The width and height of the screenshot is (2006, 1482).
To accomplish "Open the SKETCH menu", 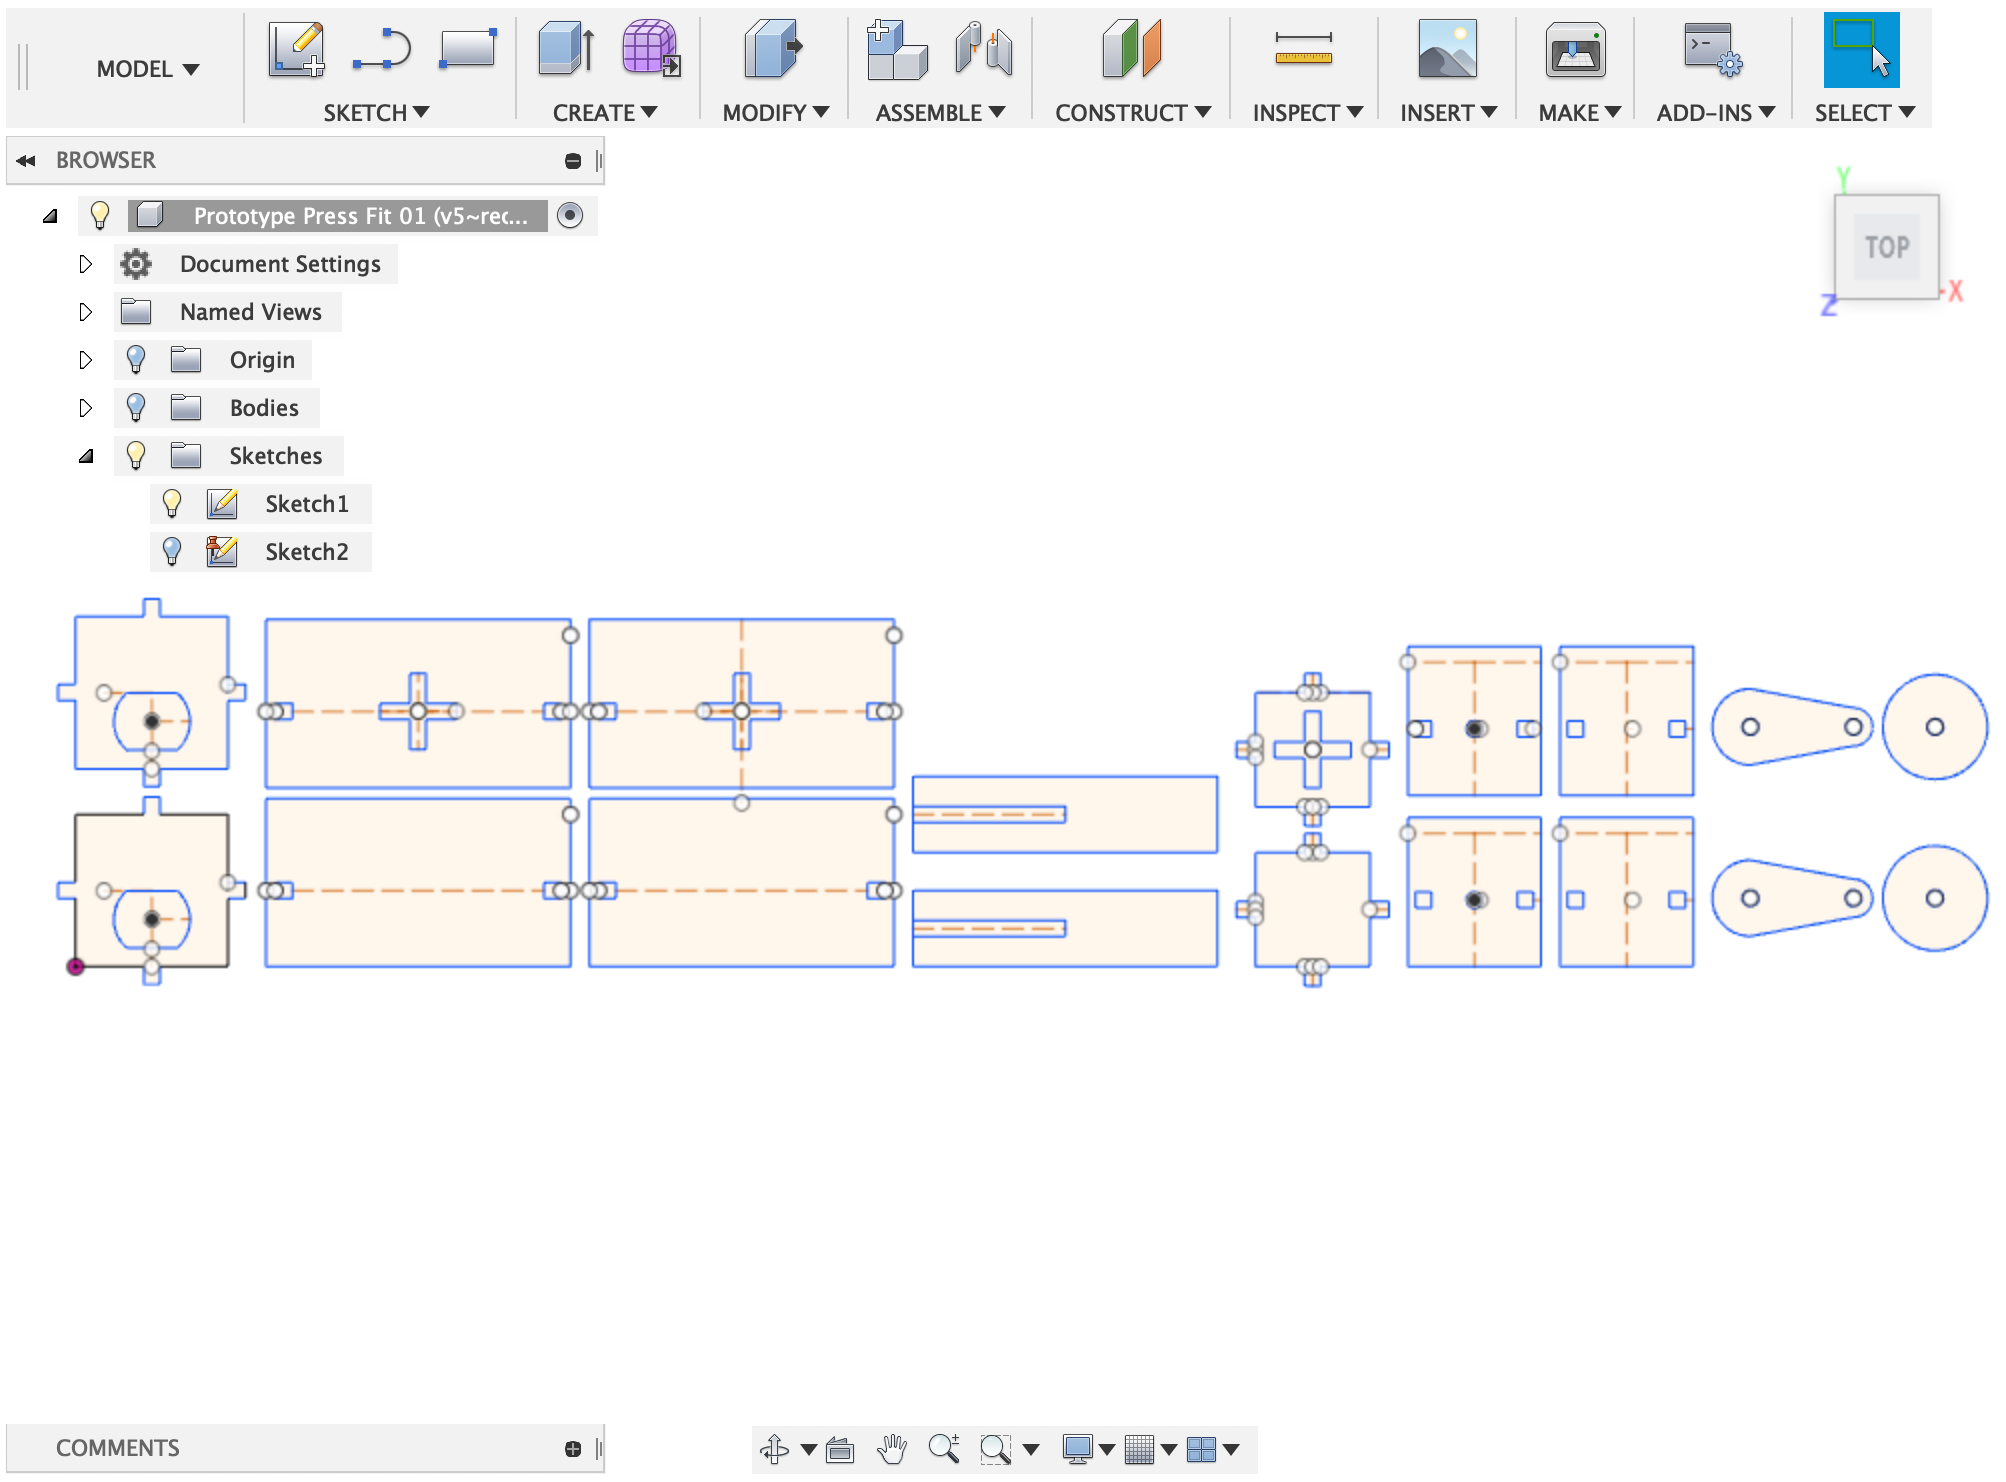I will click(x=376, y=113).
